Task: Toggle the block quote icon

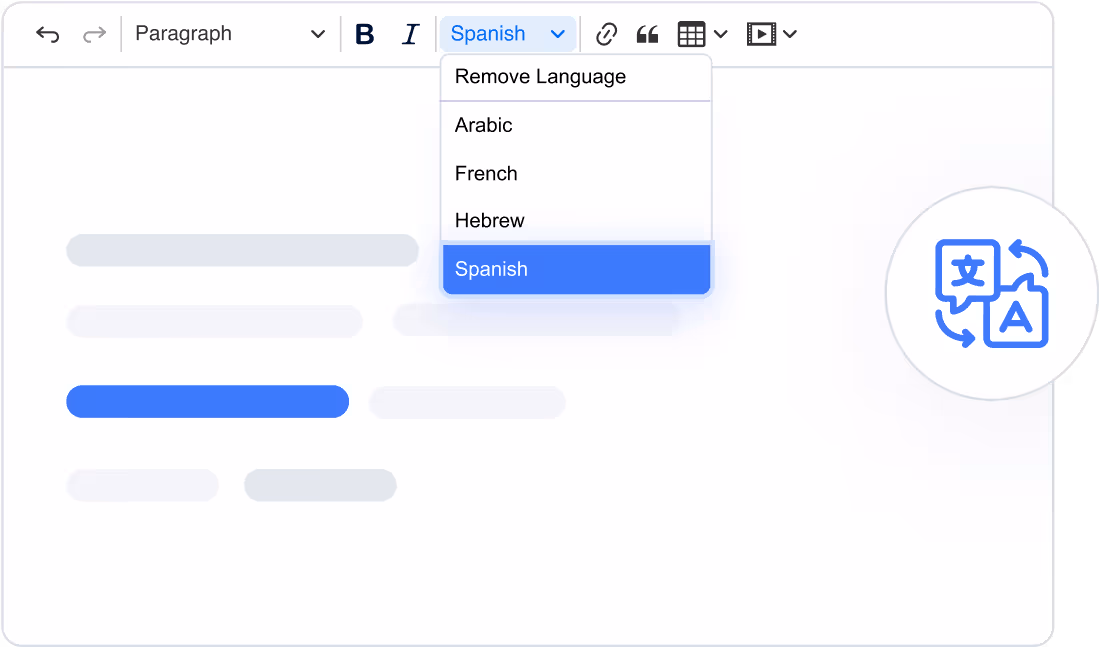Action: [x=648, y=34]
